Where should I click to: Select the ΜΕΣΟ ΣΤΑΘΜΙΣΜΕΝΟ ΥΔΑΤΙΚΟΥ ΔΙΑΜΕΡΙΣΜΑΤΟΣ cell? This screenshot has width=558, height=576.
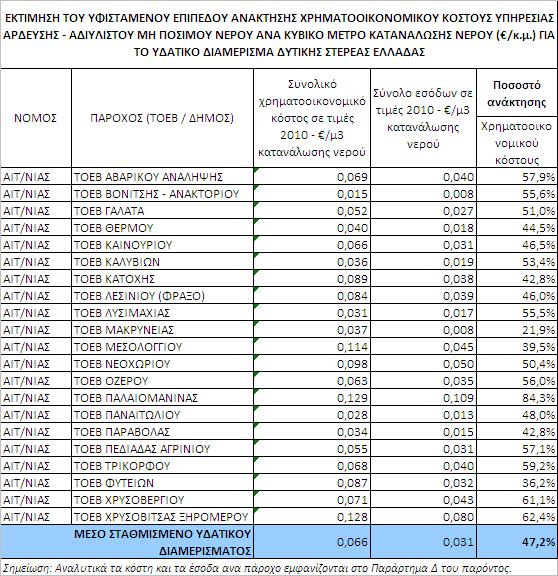(127, 542)
